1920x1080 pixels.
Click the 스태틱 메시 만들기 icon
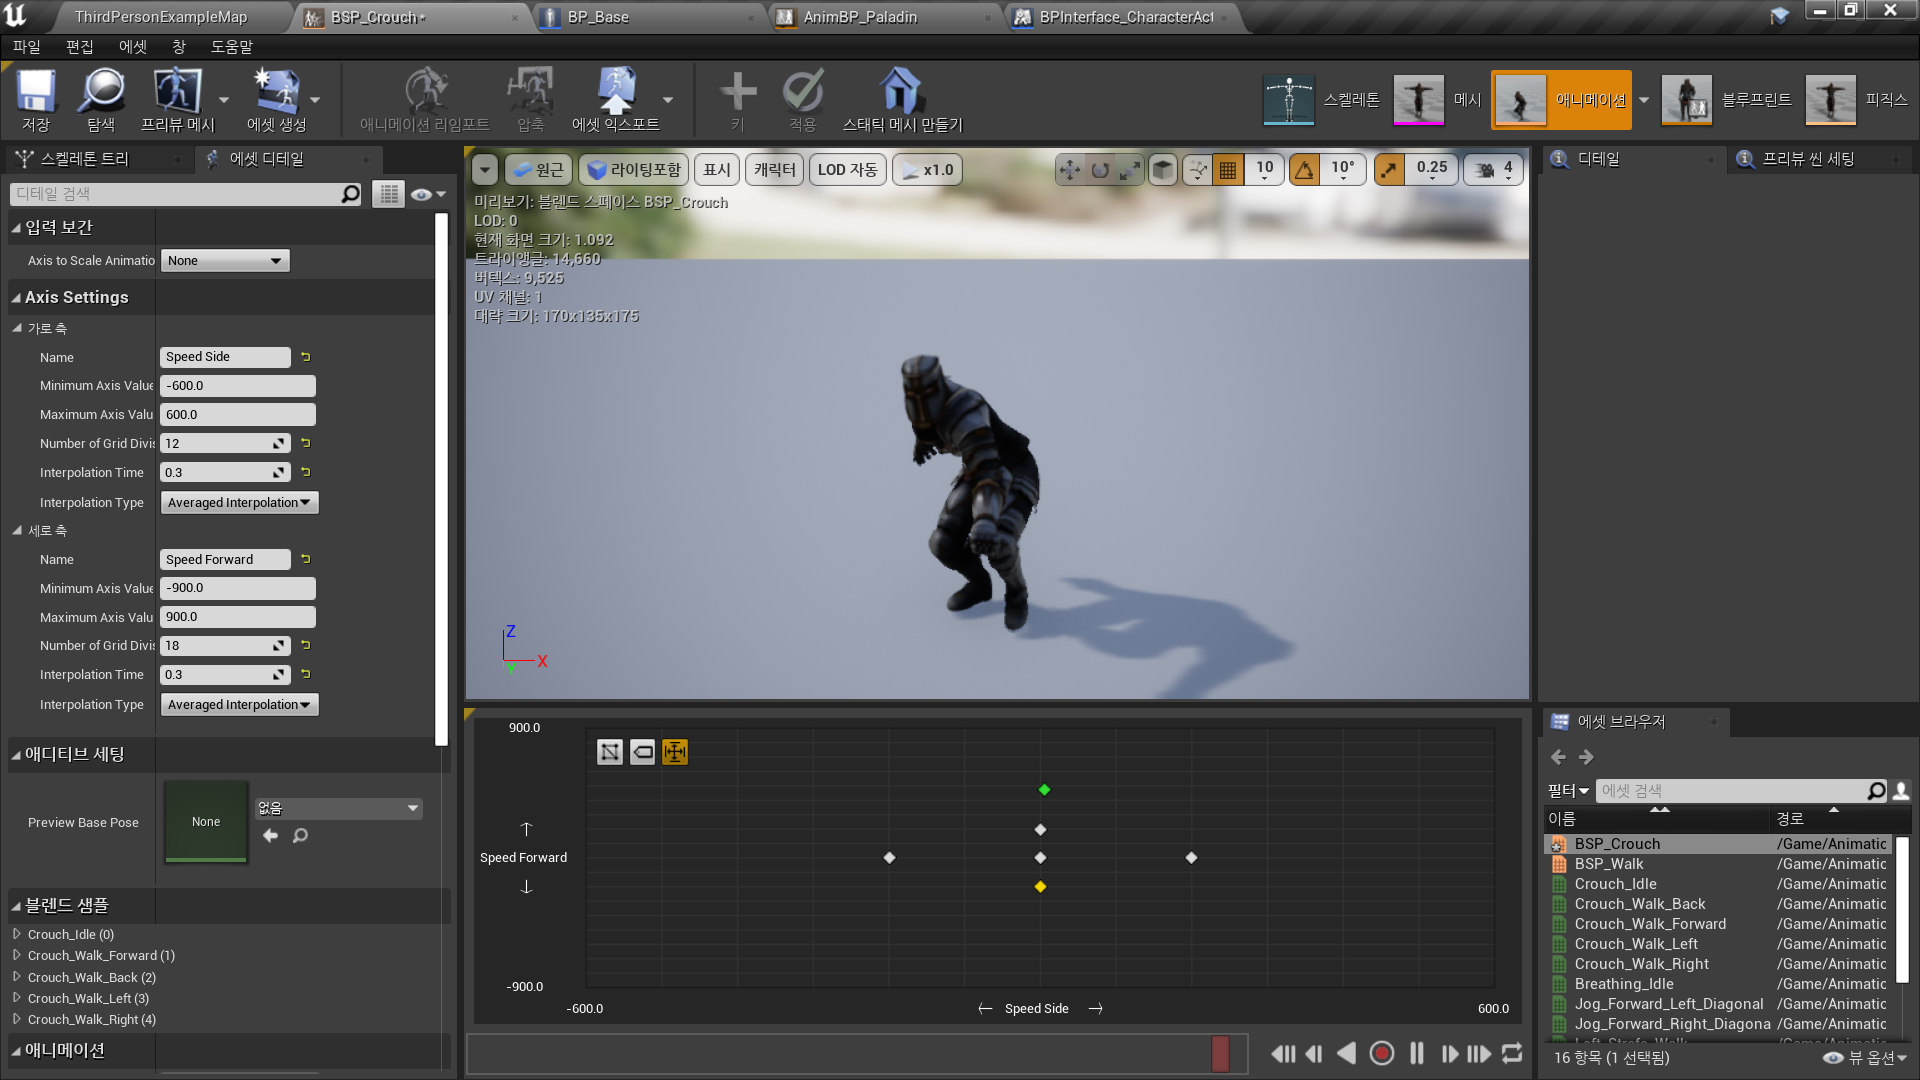pyautogui.click(x=900, y=99)
